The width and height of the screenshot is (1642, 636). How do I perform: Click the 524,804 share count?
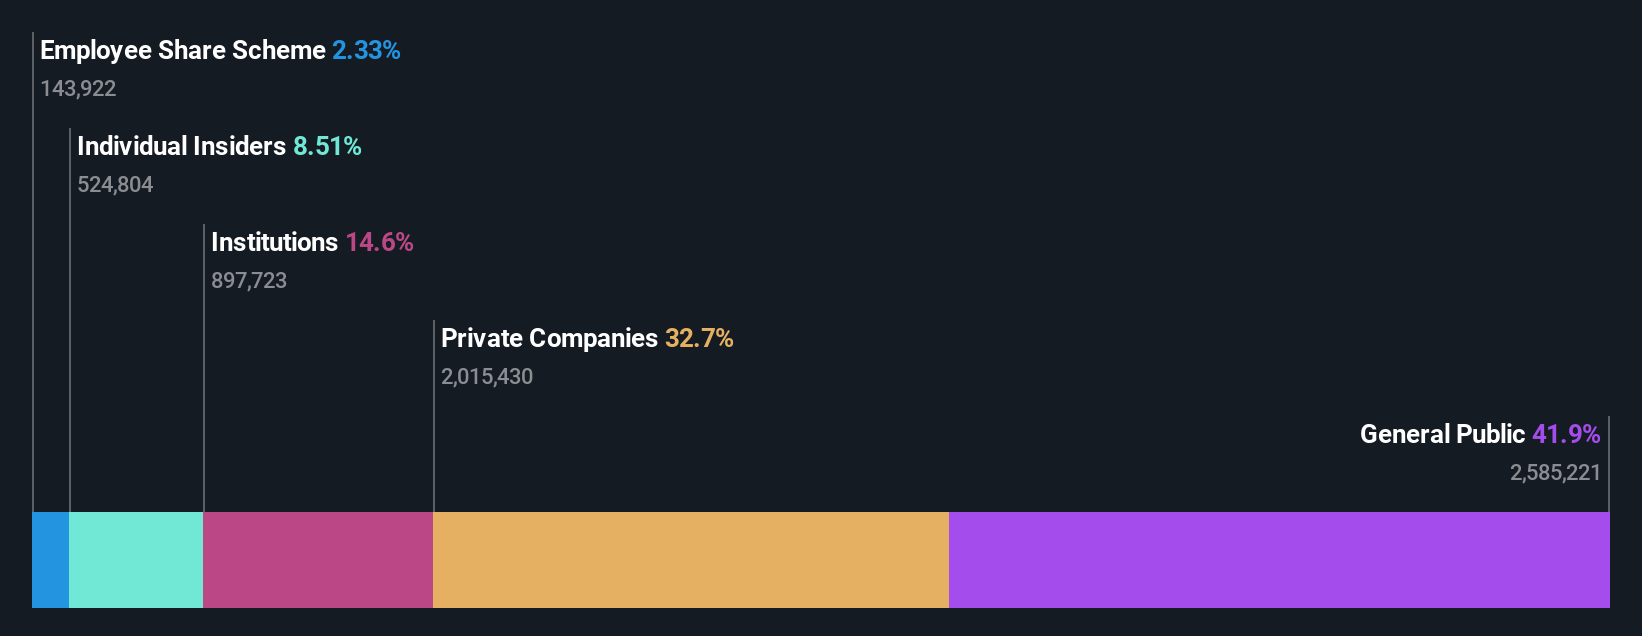pyautogui.click(x=115, y=185)
